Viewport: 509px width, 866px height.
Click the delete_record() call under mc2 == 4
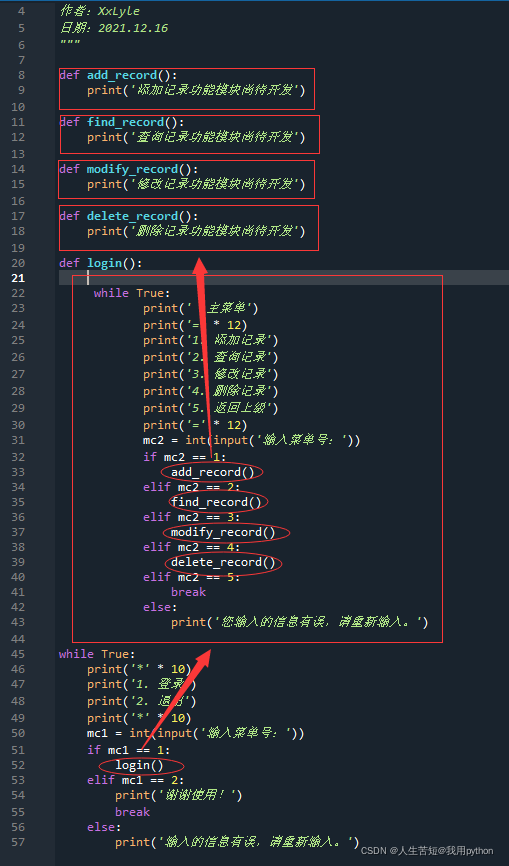(x=223, y=562)
